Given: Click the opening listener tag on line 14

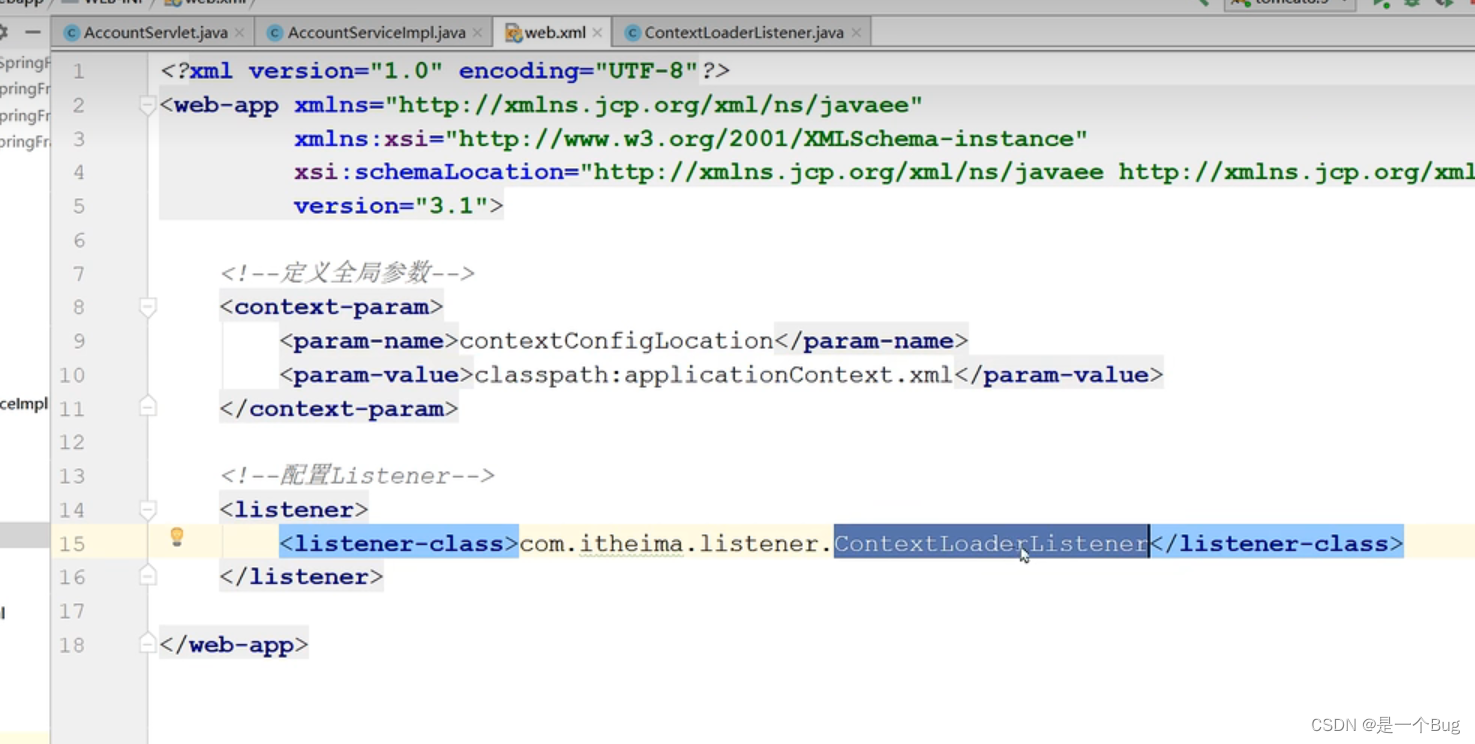Looking at the screenshot, I should (x=294, y=510).
